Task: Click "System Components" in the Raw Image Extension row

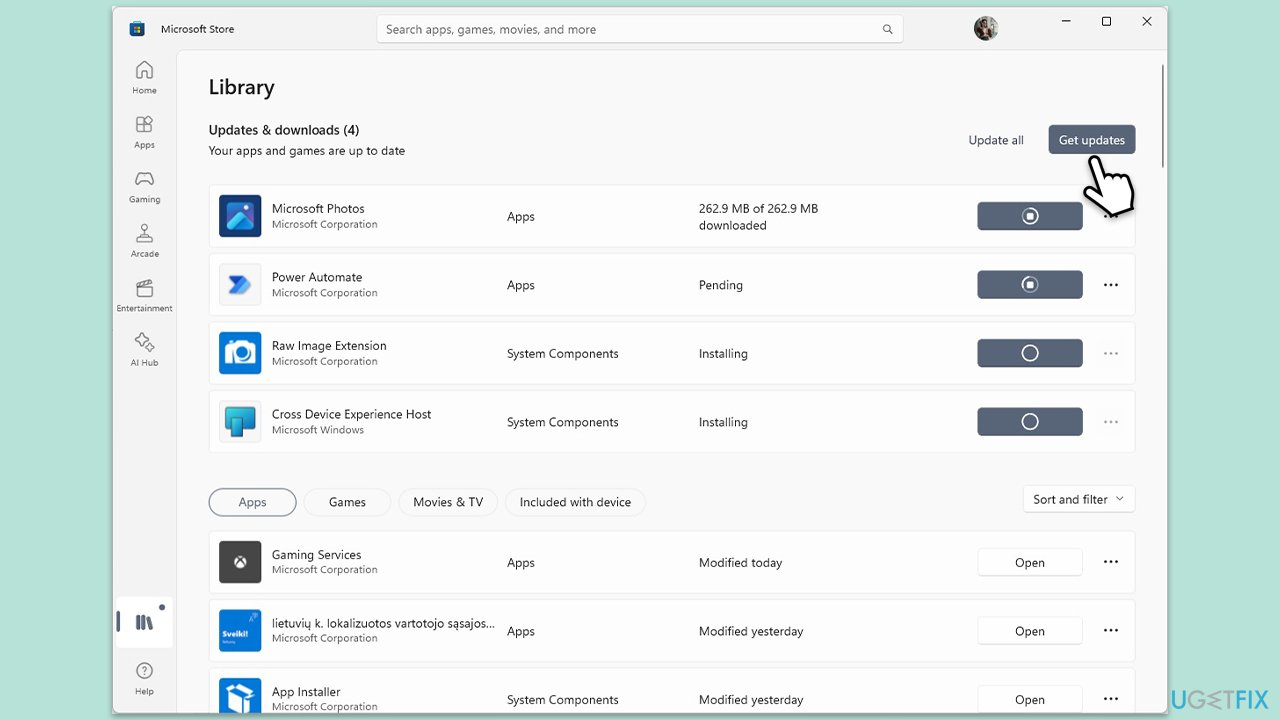Action: pyautogui.click(x=563, y=354)
